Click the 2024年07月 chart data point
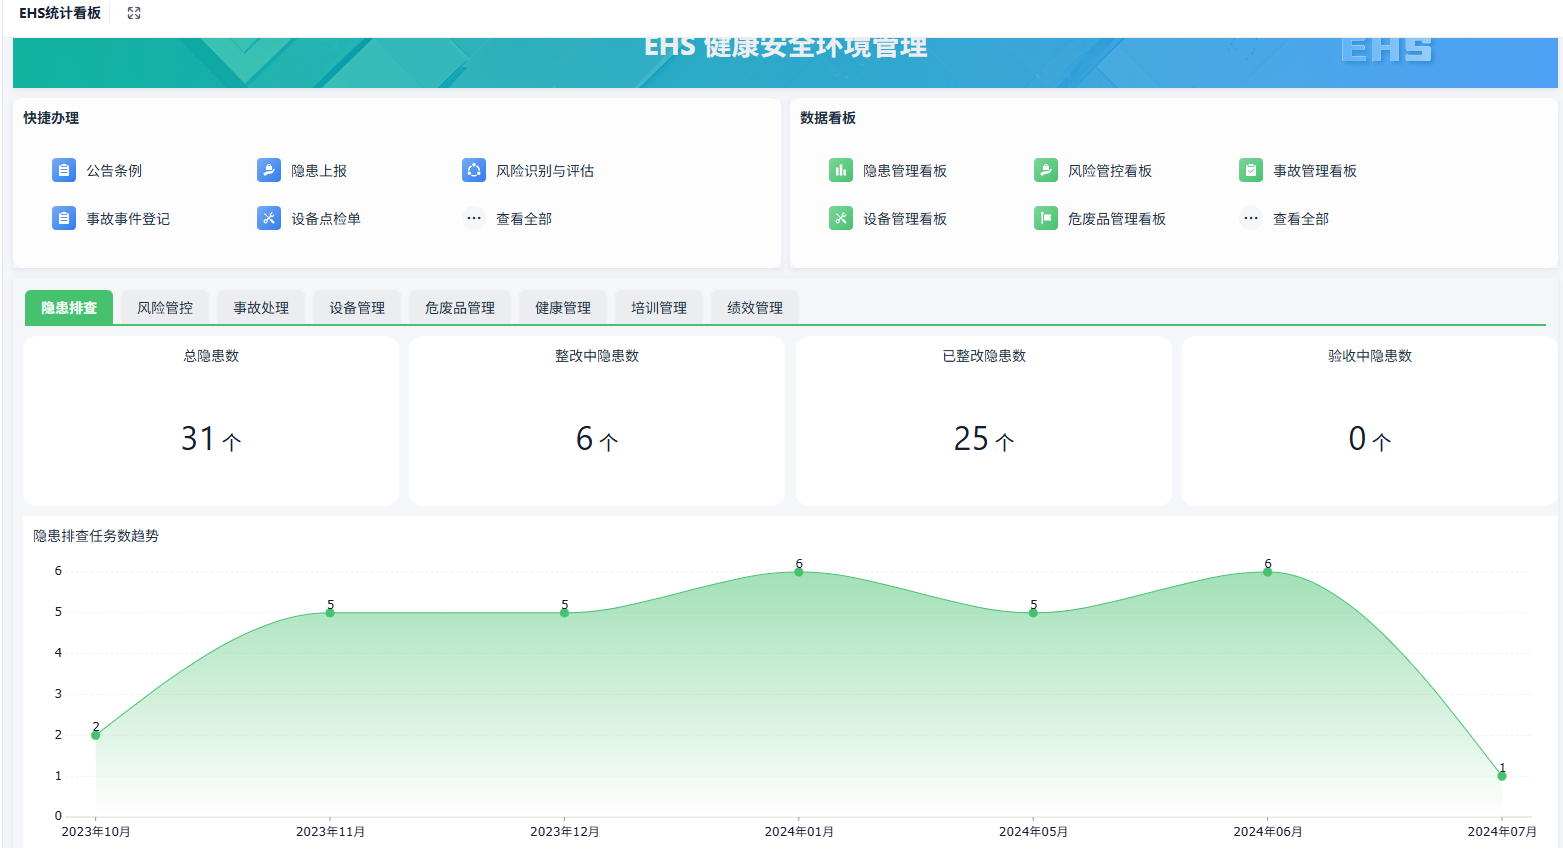This screenshot has height=851, width=1563. pos(1501,775)
